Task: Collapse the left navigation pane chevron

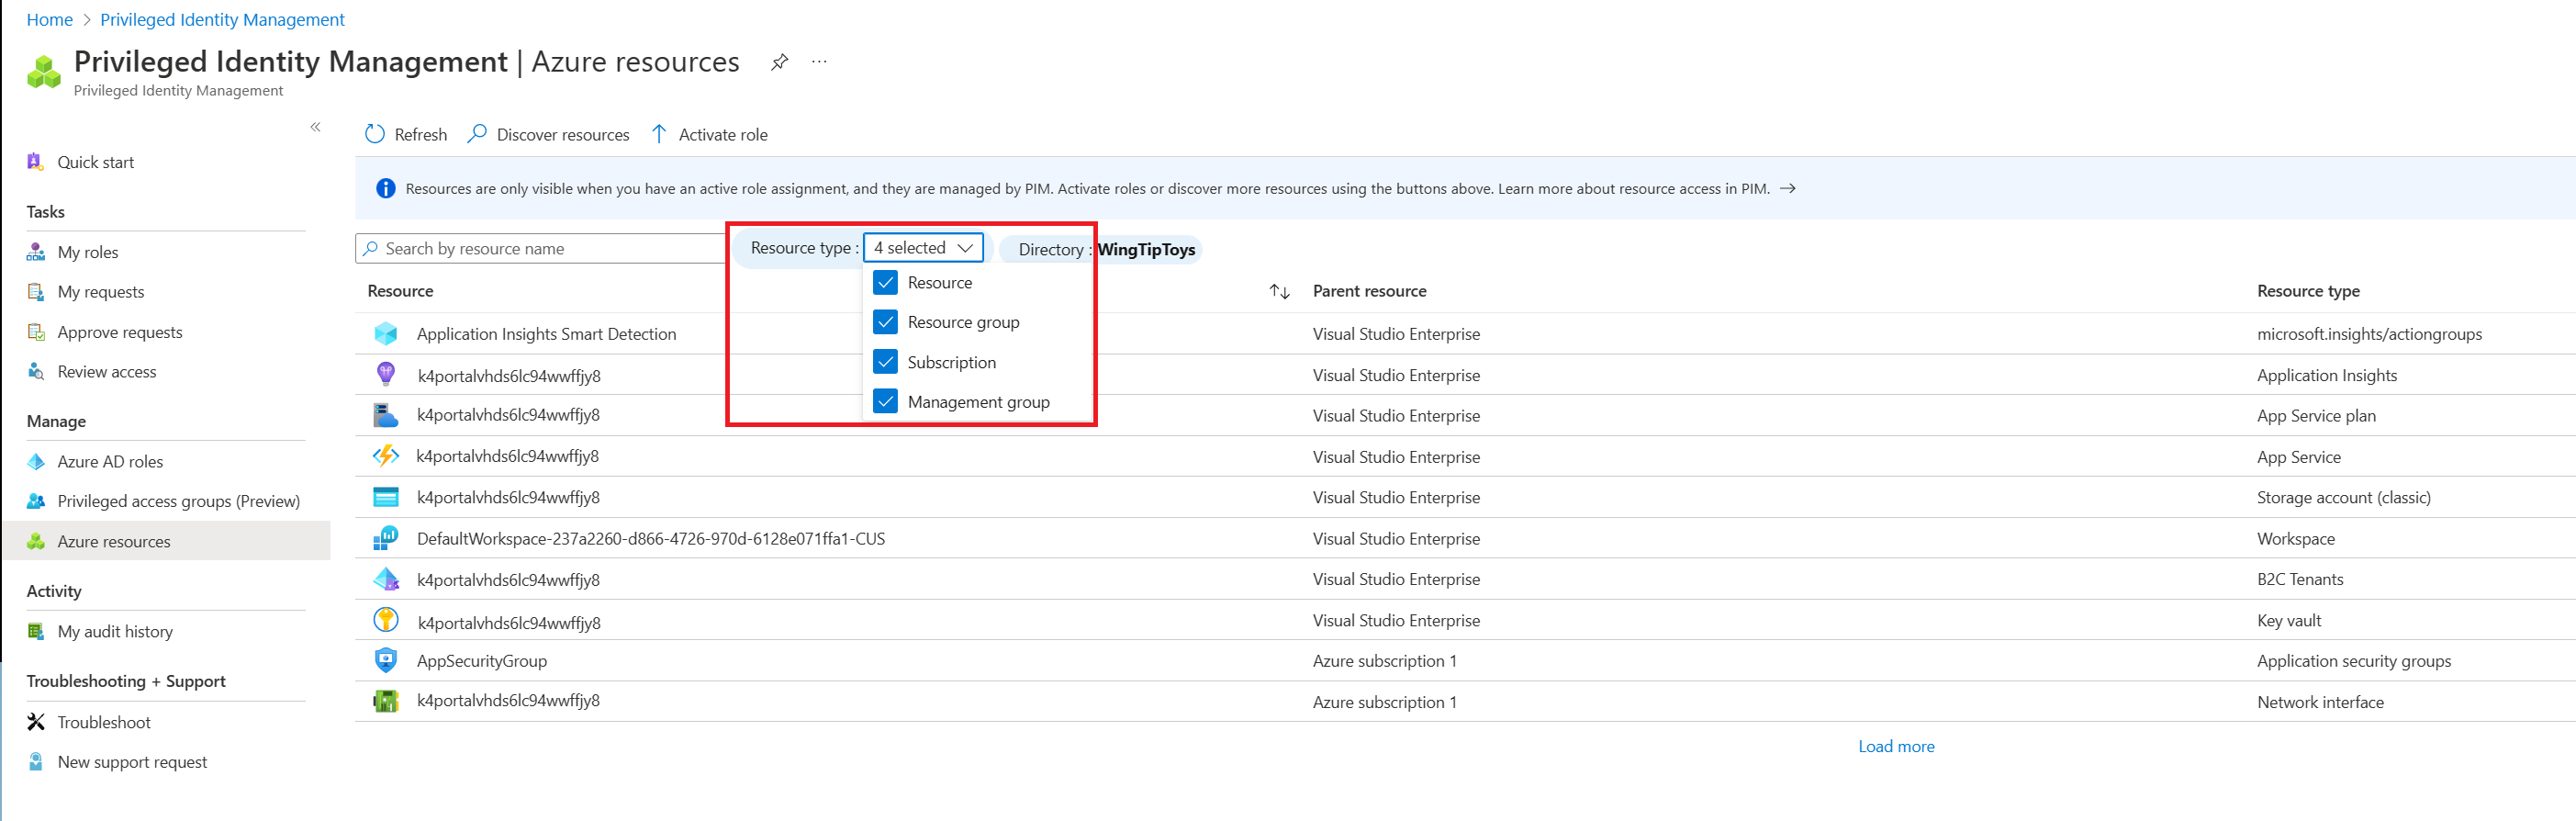Action: click(x=315, y=127)
